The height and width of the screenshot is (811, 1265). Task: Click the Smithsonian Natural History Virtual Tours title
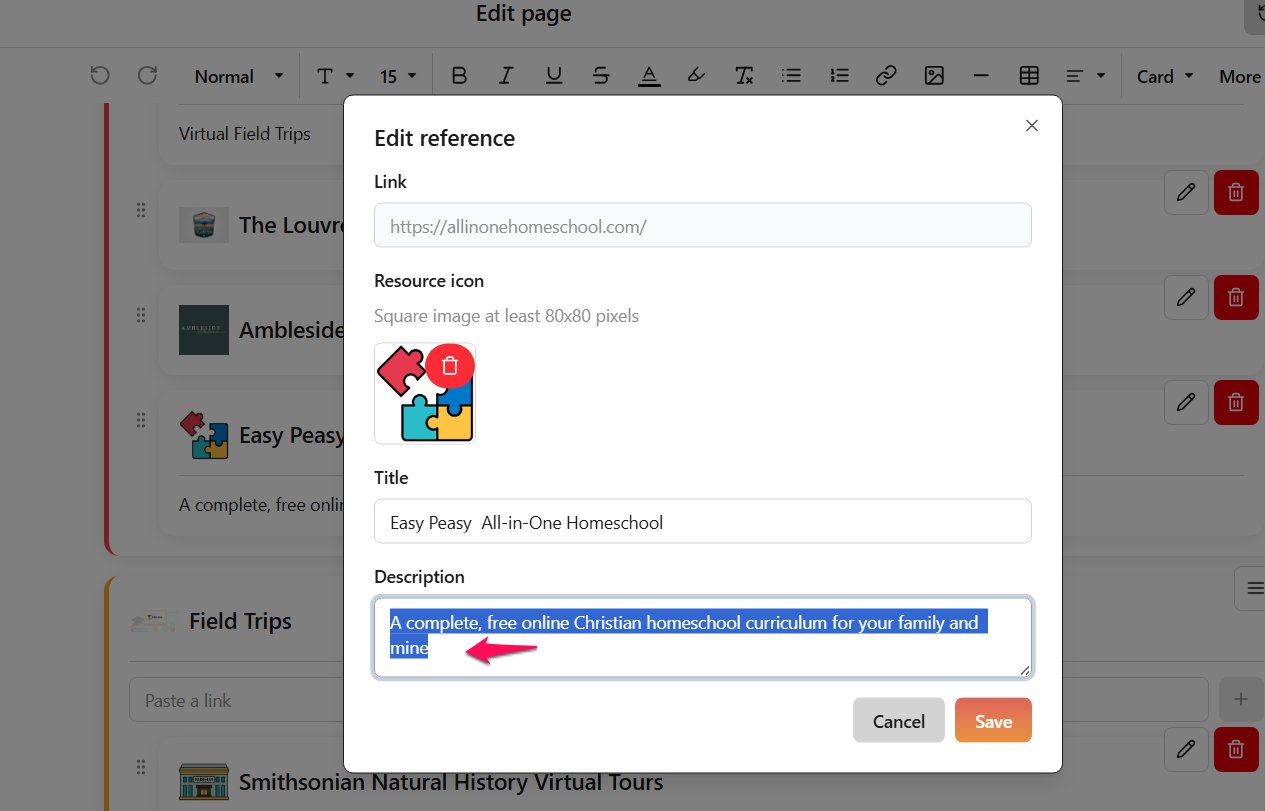tap(451, 781)
